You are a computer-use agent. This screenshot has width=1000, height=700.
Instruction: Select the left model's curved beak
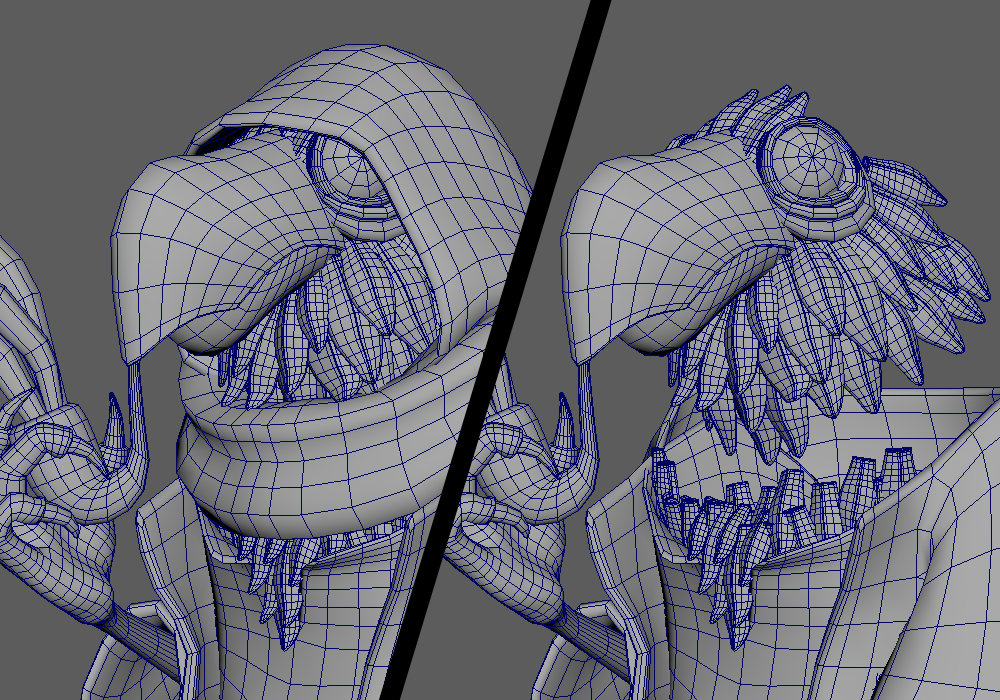190,250
